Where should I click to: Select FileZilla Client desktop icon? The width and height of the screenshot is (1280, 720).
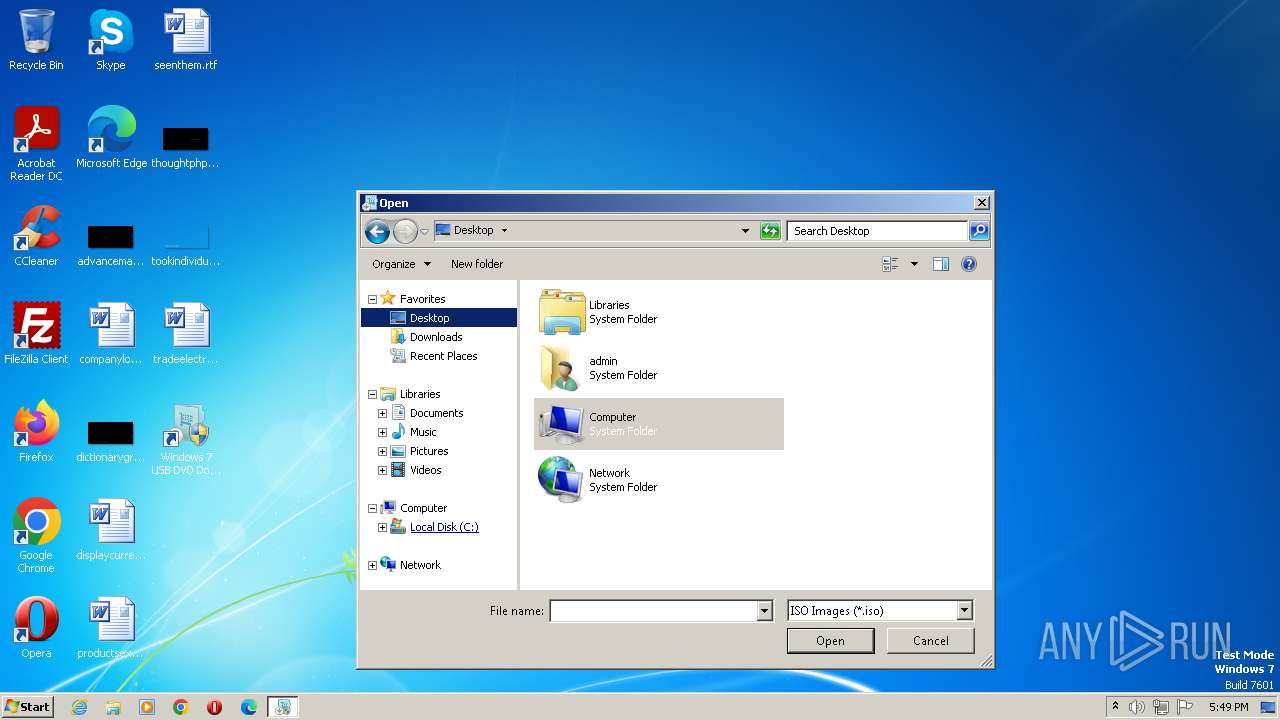(x=36, y=334)
